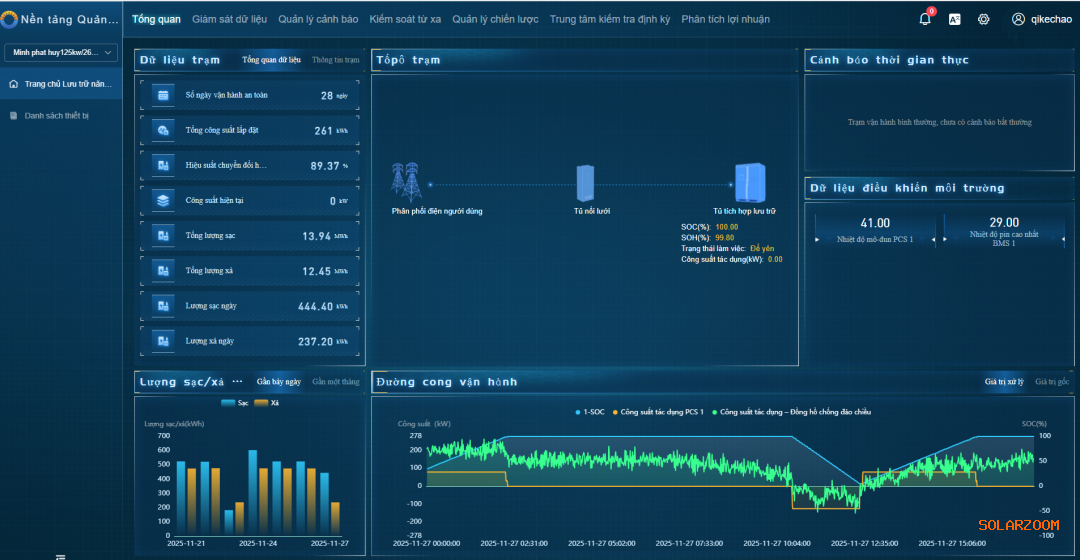Image resolution: width=1080 pixels, height=560 pixels.
Task: Open the settings gear in header
Action: click(x=983, y=19)
